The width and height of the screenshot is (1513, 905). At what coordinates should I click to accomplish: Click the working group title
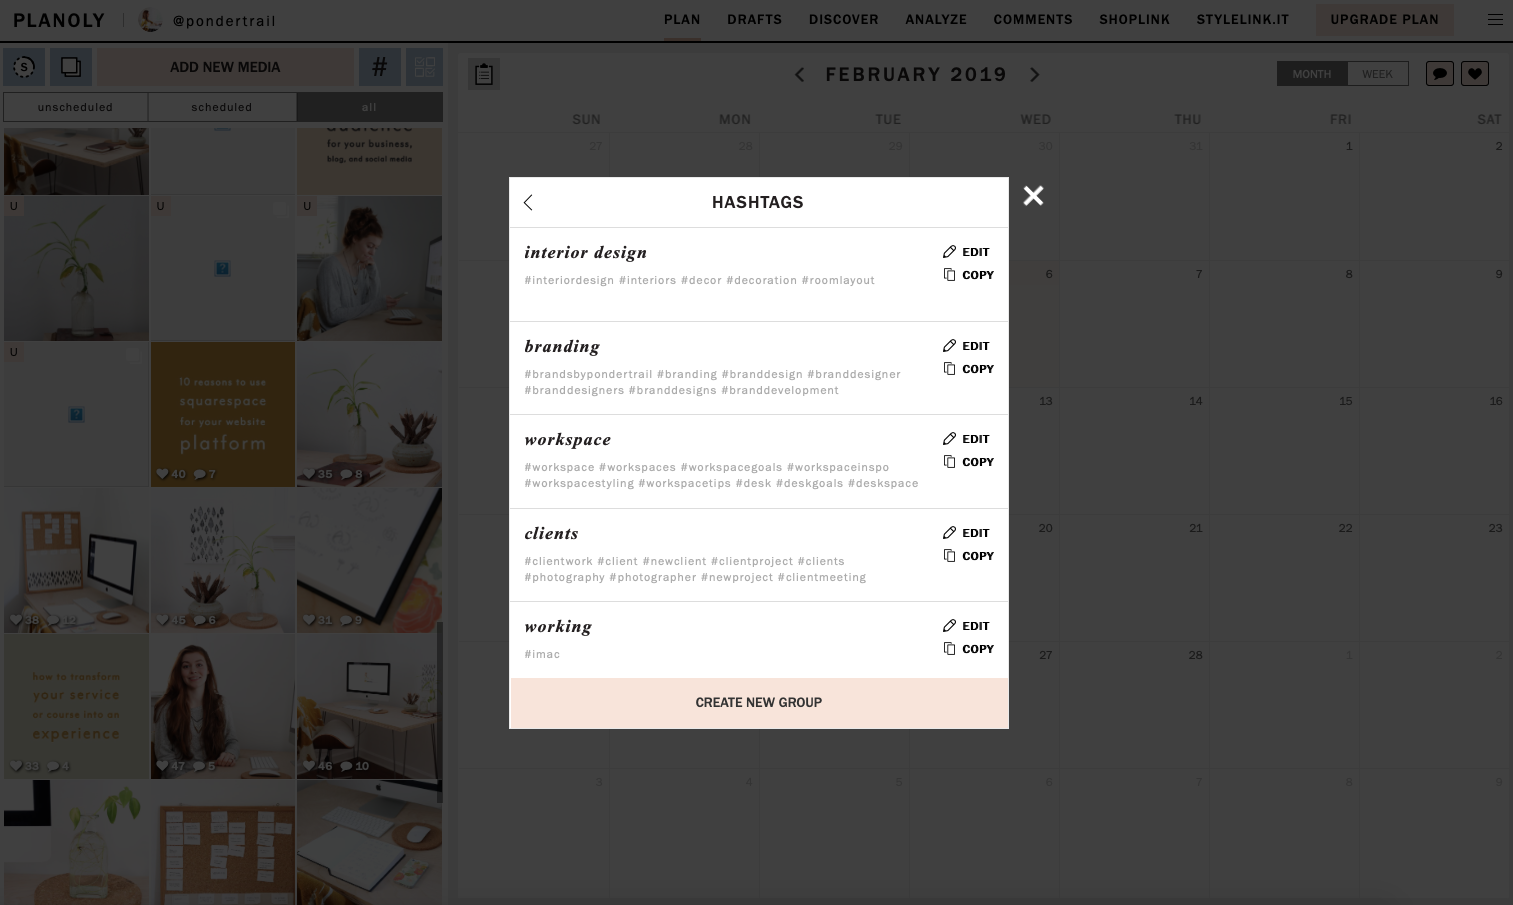point(558,627)
